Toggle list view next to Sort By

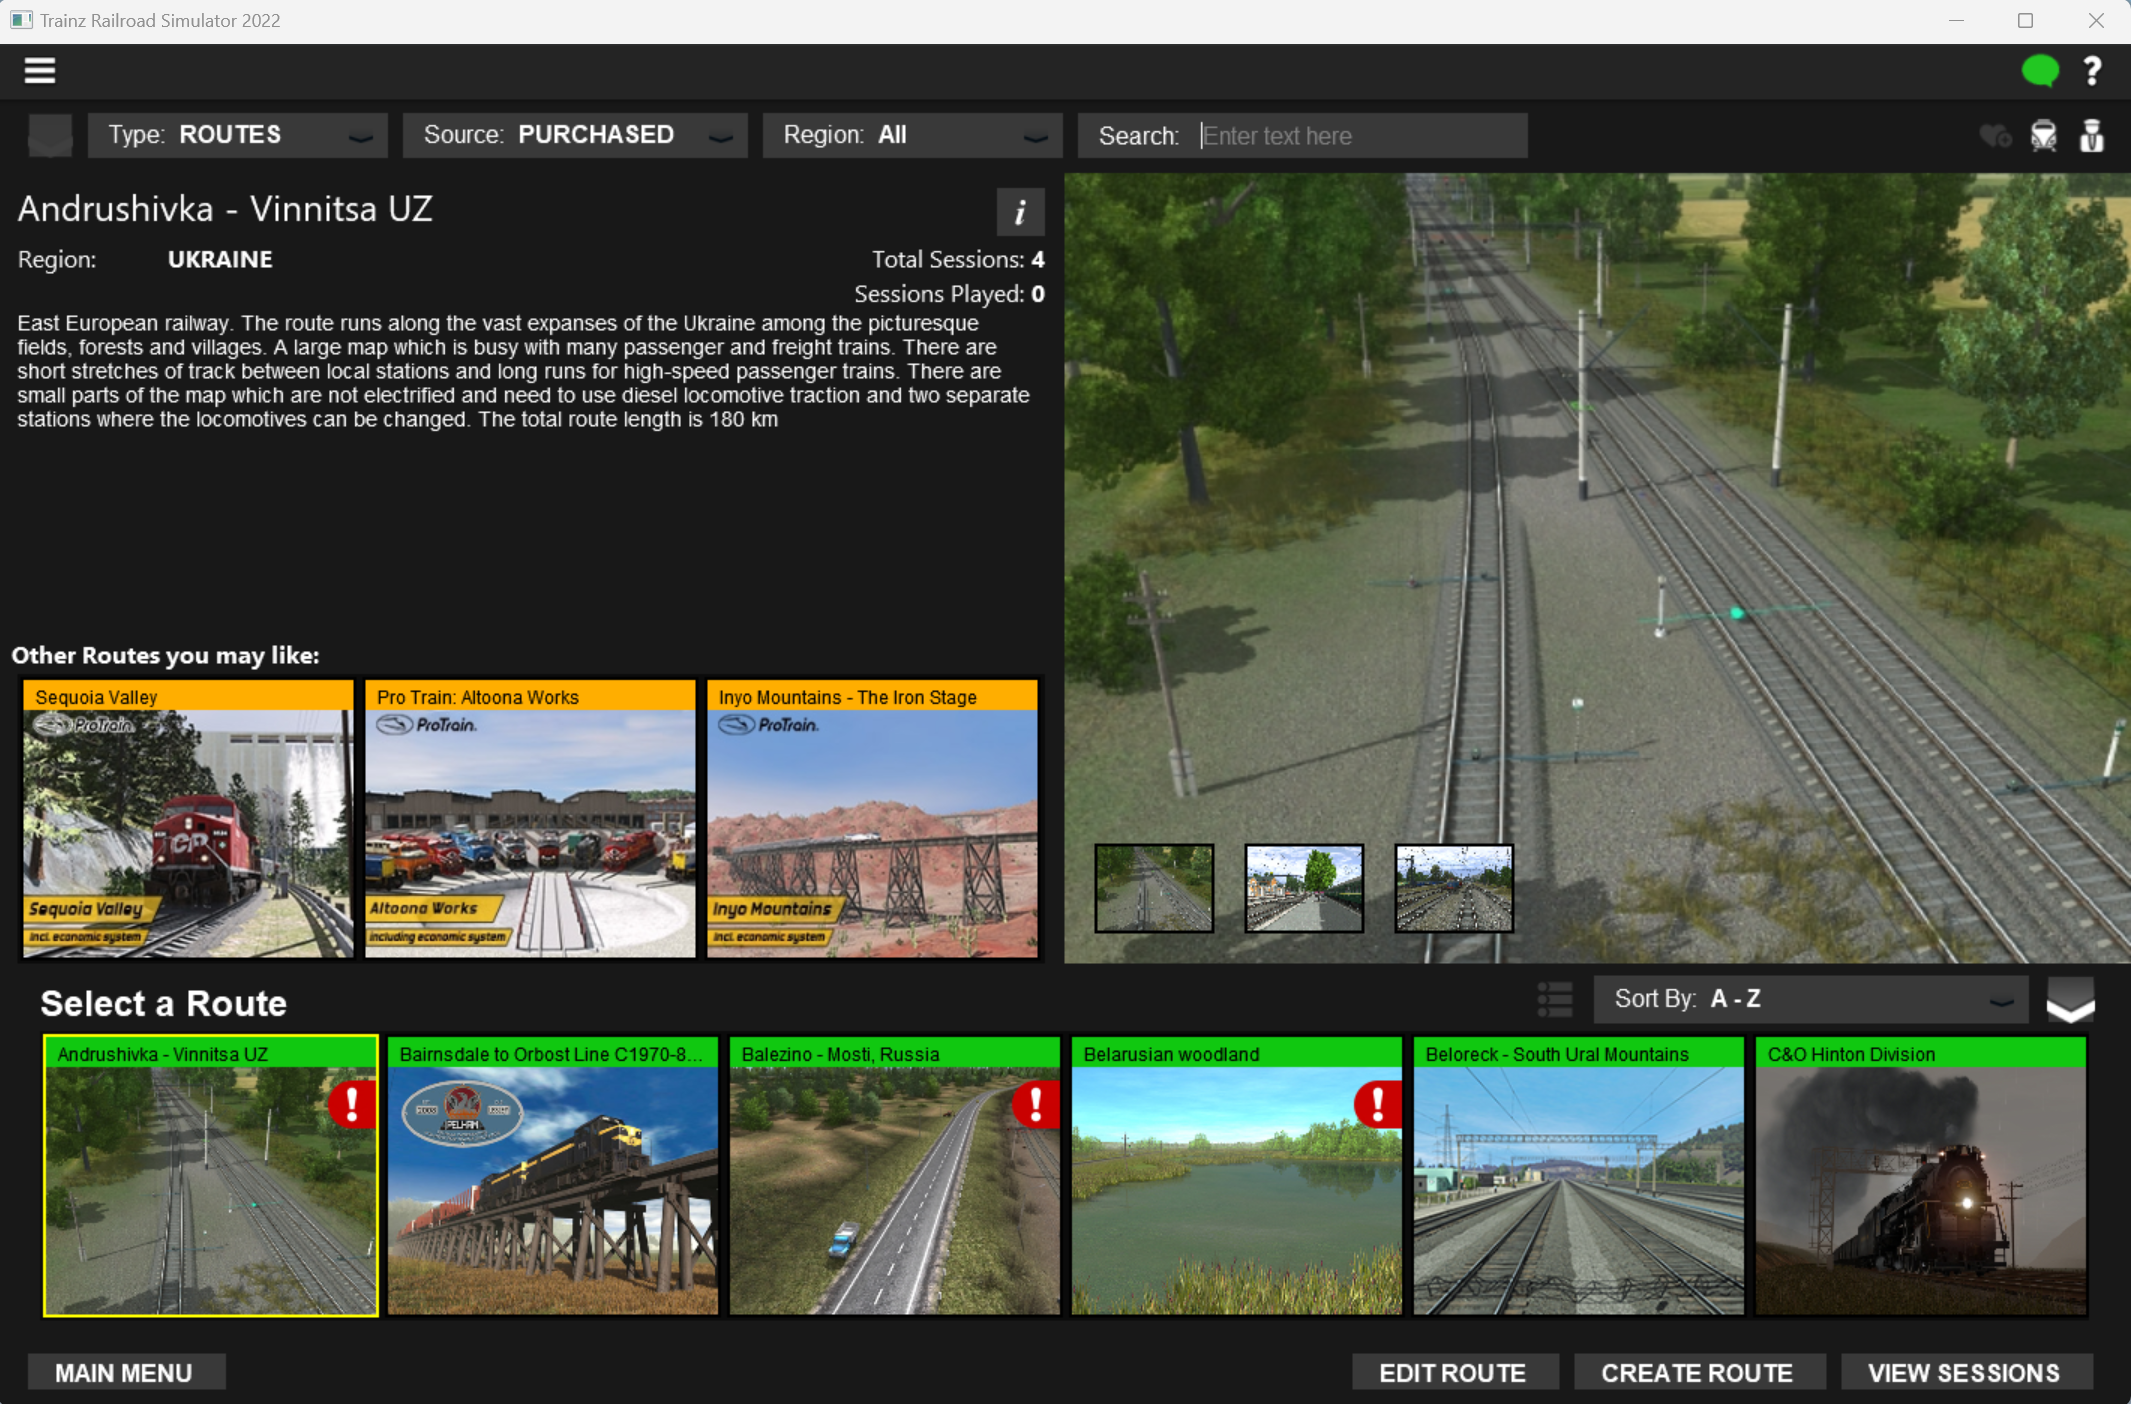click(x=1554, y=999)
